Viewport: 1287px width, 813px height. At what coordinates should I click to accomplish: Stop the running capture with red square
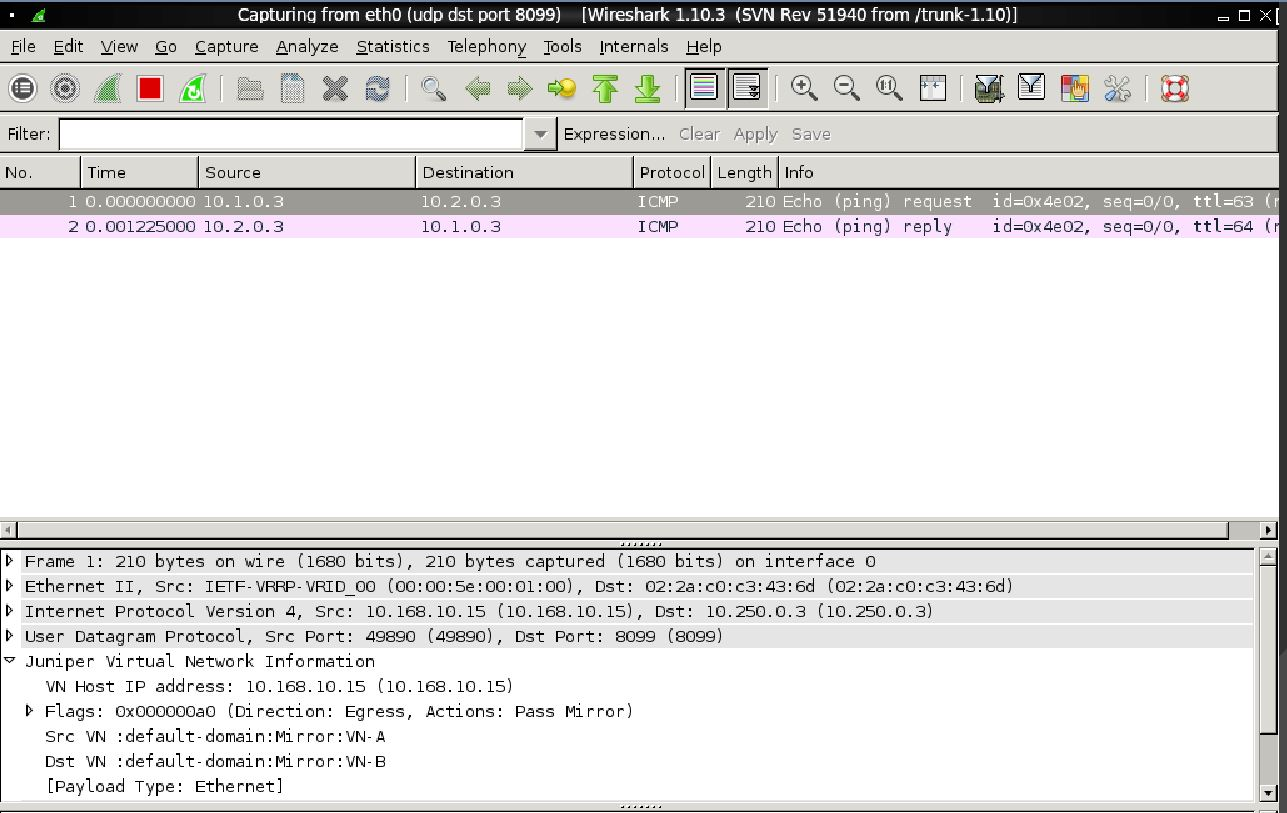tap(150, 89)
